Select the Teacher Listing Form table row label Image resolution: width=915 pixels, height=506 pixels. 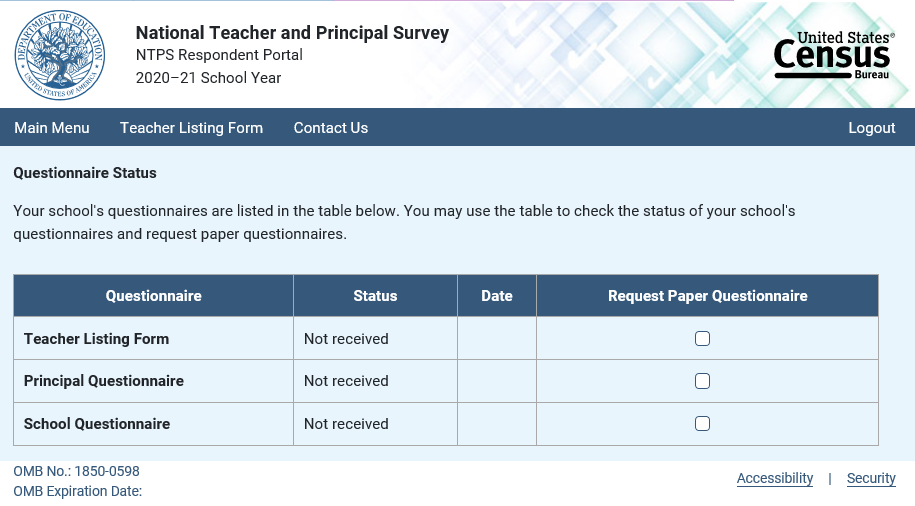(x=97, y=339)
